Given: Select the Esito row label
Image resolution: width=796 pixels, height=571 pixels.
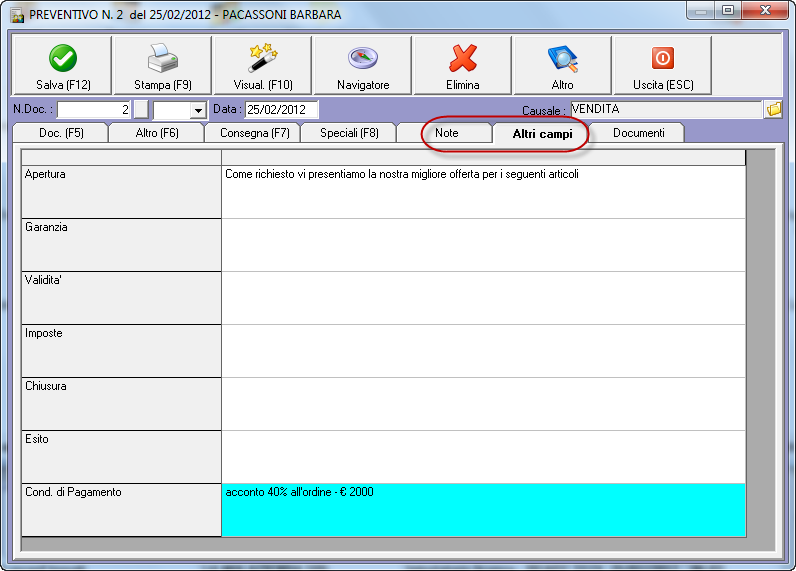Looking at the screenshot, I should click(121, 457).
